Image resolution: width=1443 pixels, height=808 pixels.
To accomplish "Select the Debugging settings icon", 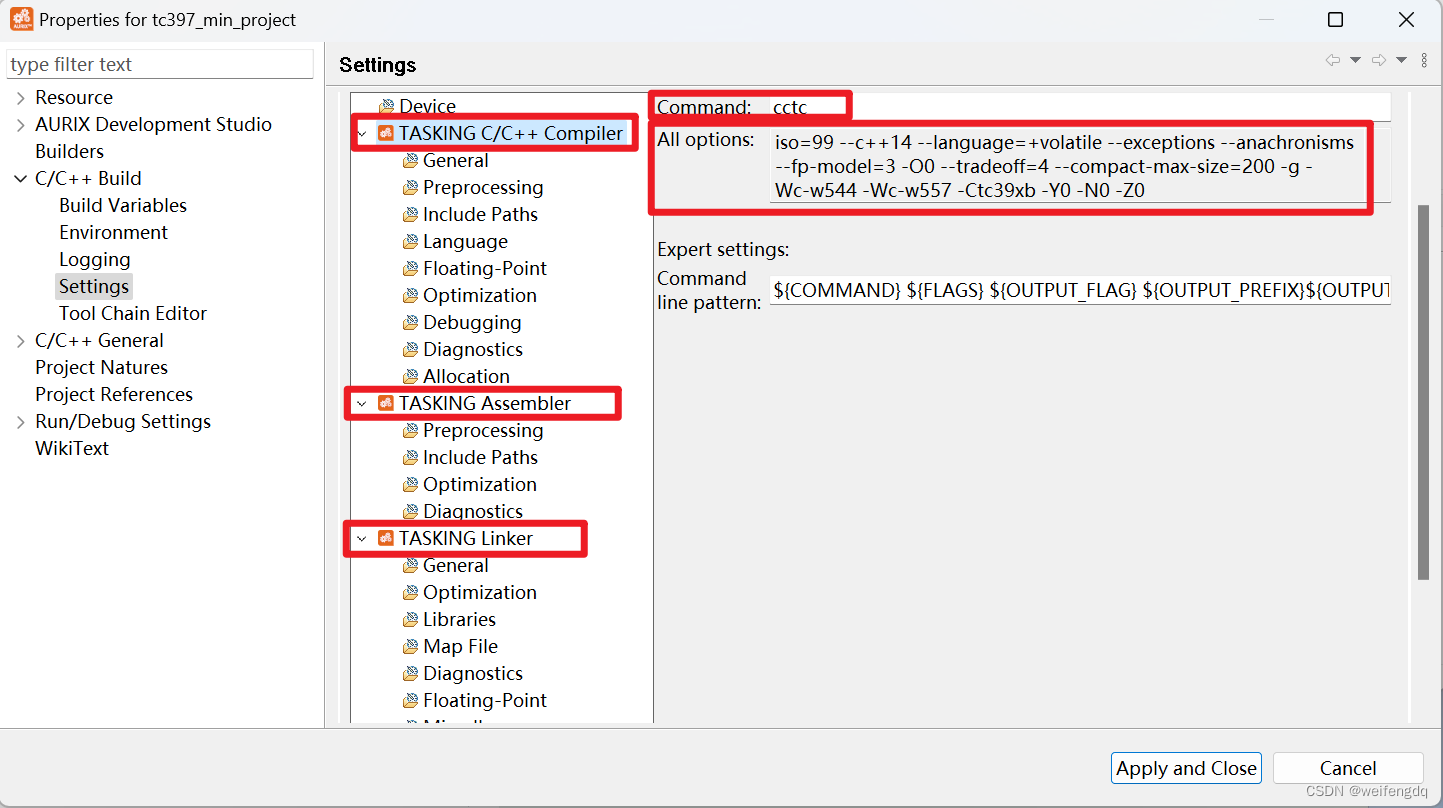I will (x=411, y=322).
